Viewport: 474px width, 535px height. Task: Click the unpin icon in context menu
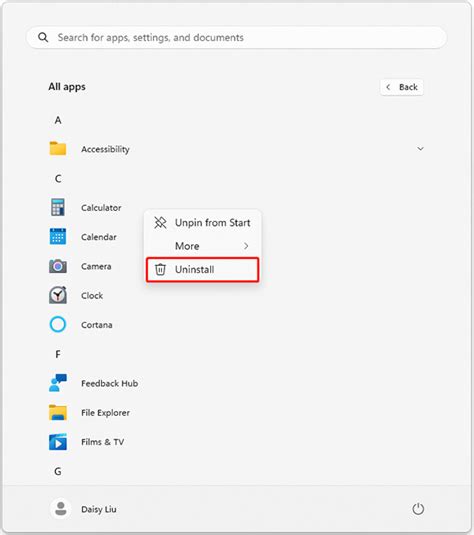coord(160,222)
